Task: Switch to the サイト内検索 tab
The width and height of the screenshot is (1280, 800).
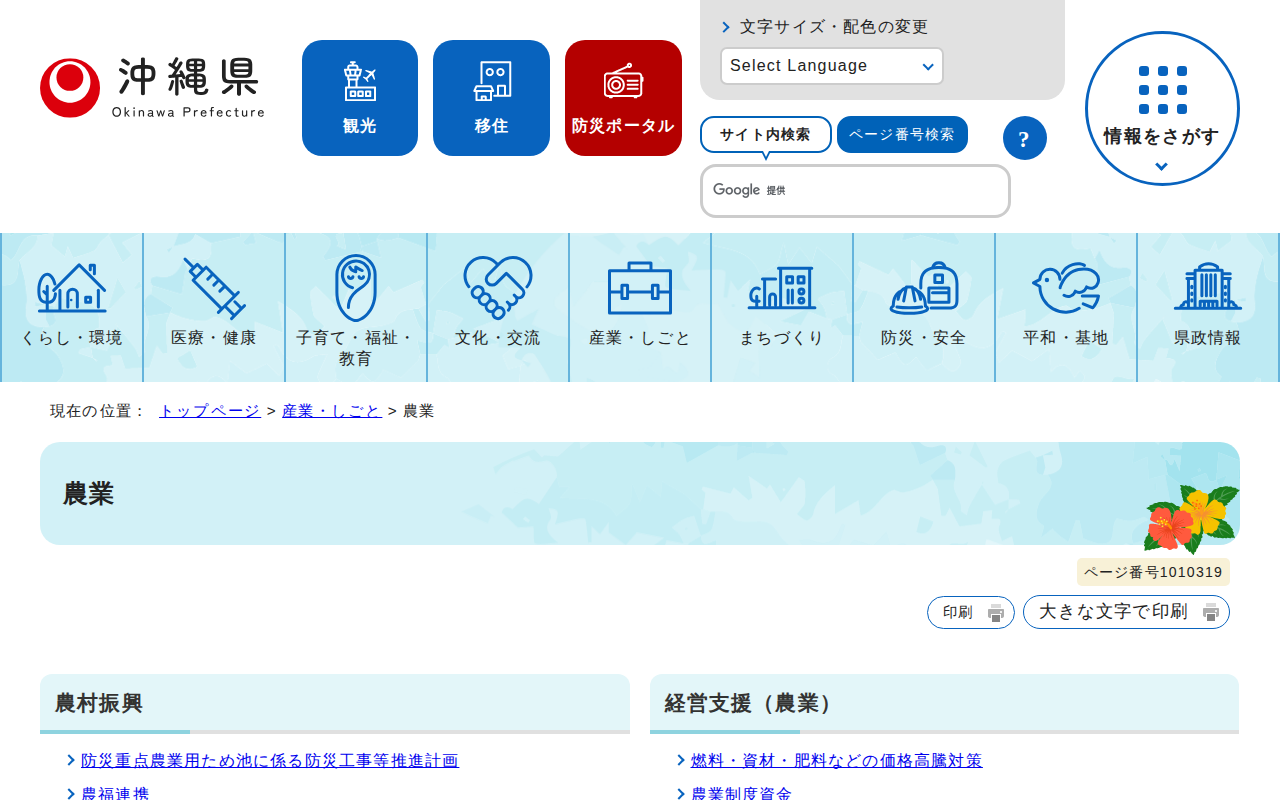Action: pos(765,135)
